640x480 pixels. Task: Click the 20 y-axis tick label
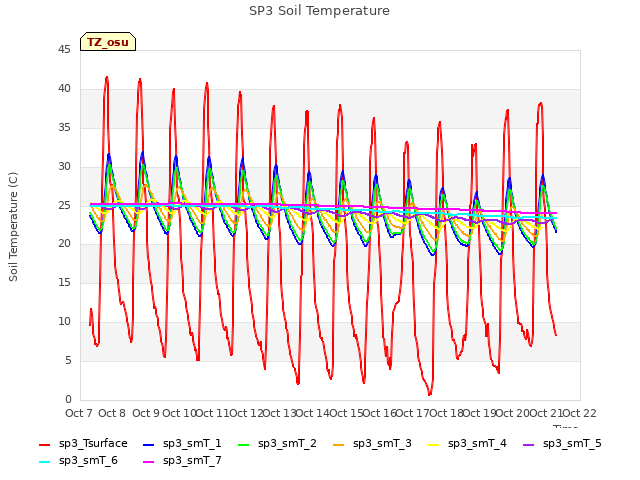[x=64, y=244]
